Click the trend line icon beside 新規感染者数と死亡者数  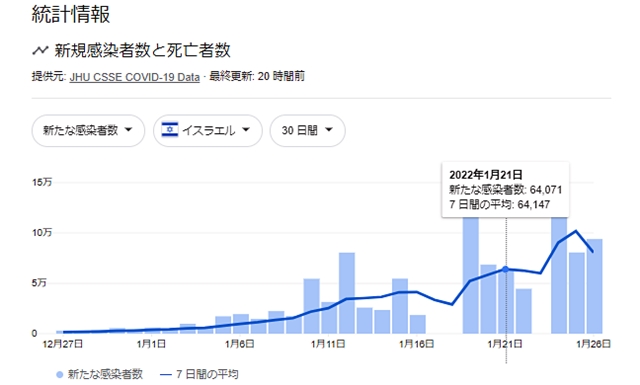[x=40, y=51]
